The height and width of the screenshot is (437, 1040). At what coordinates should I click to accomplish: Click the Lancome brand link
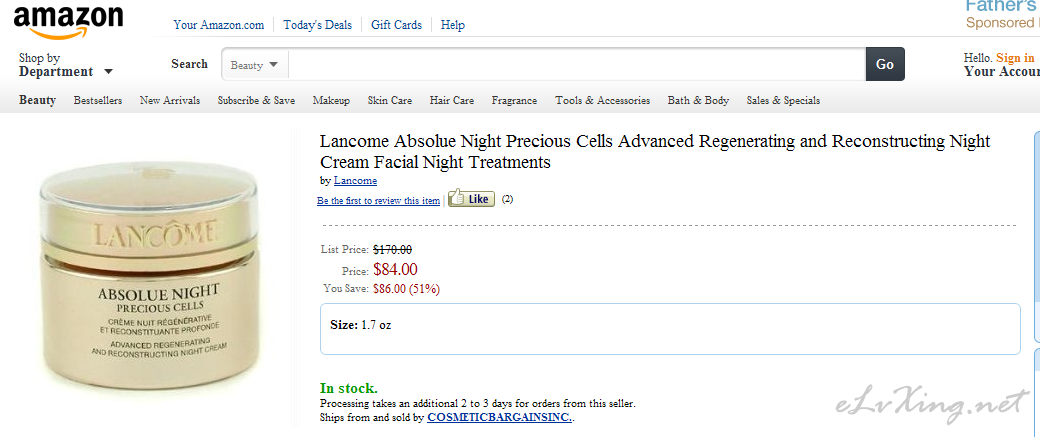coord(355,180)
